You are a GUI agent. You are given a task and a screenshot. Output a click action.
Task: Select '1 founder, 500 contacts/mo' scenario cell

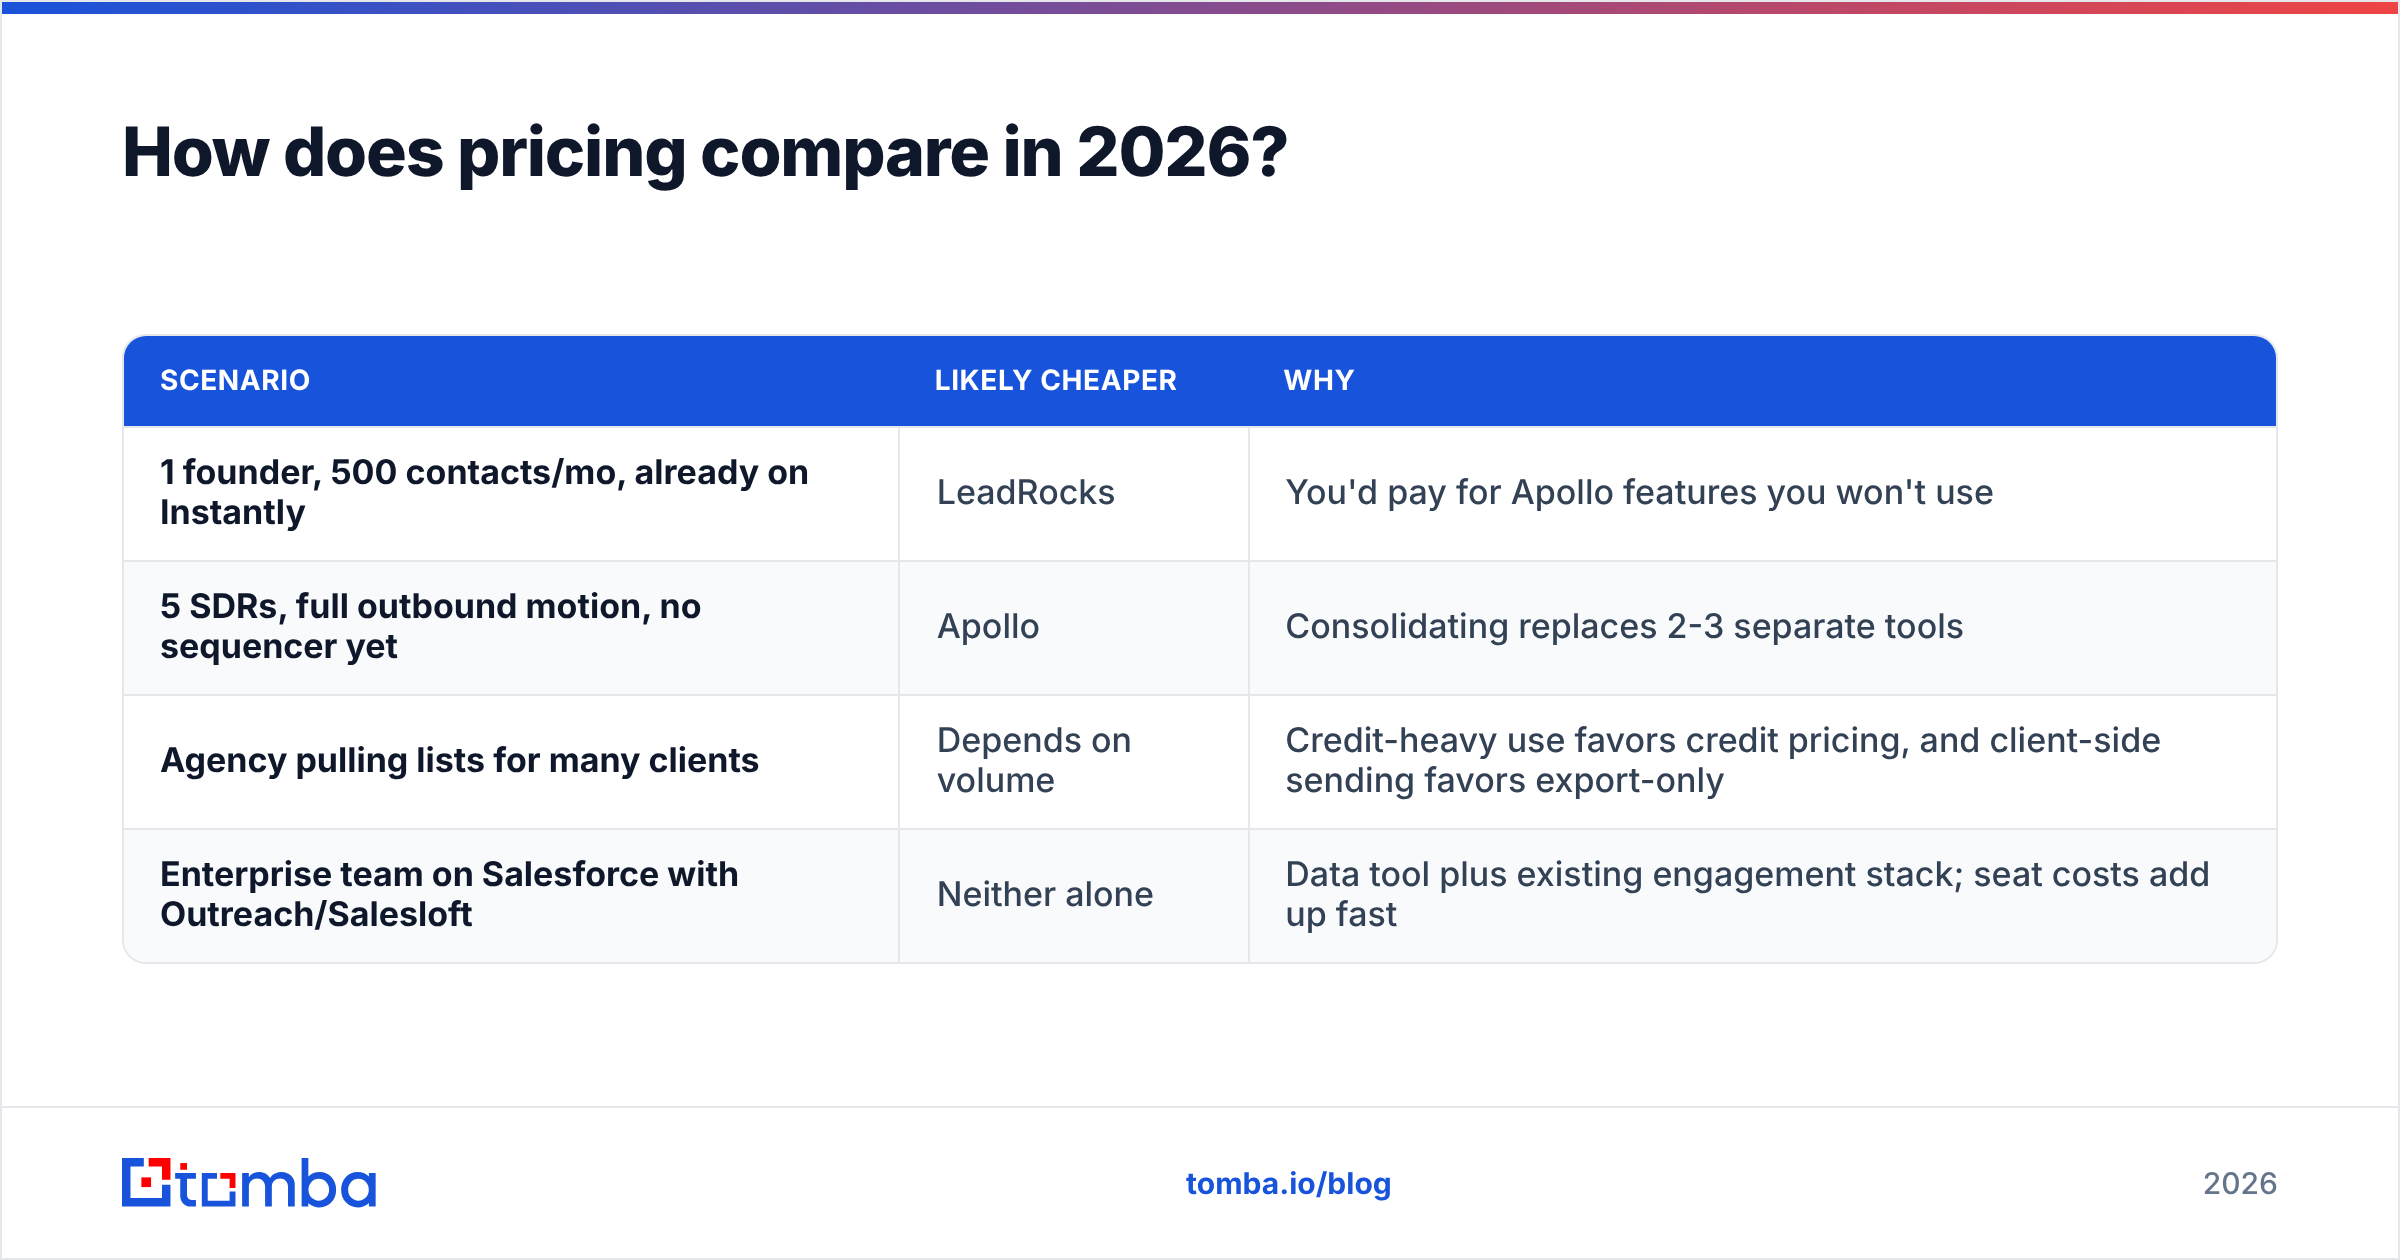coord(511,493)
